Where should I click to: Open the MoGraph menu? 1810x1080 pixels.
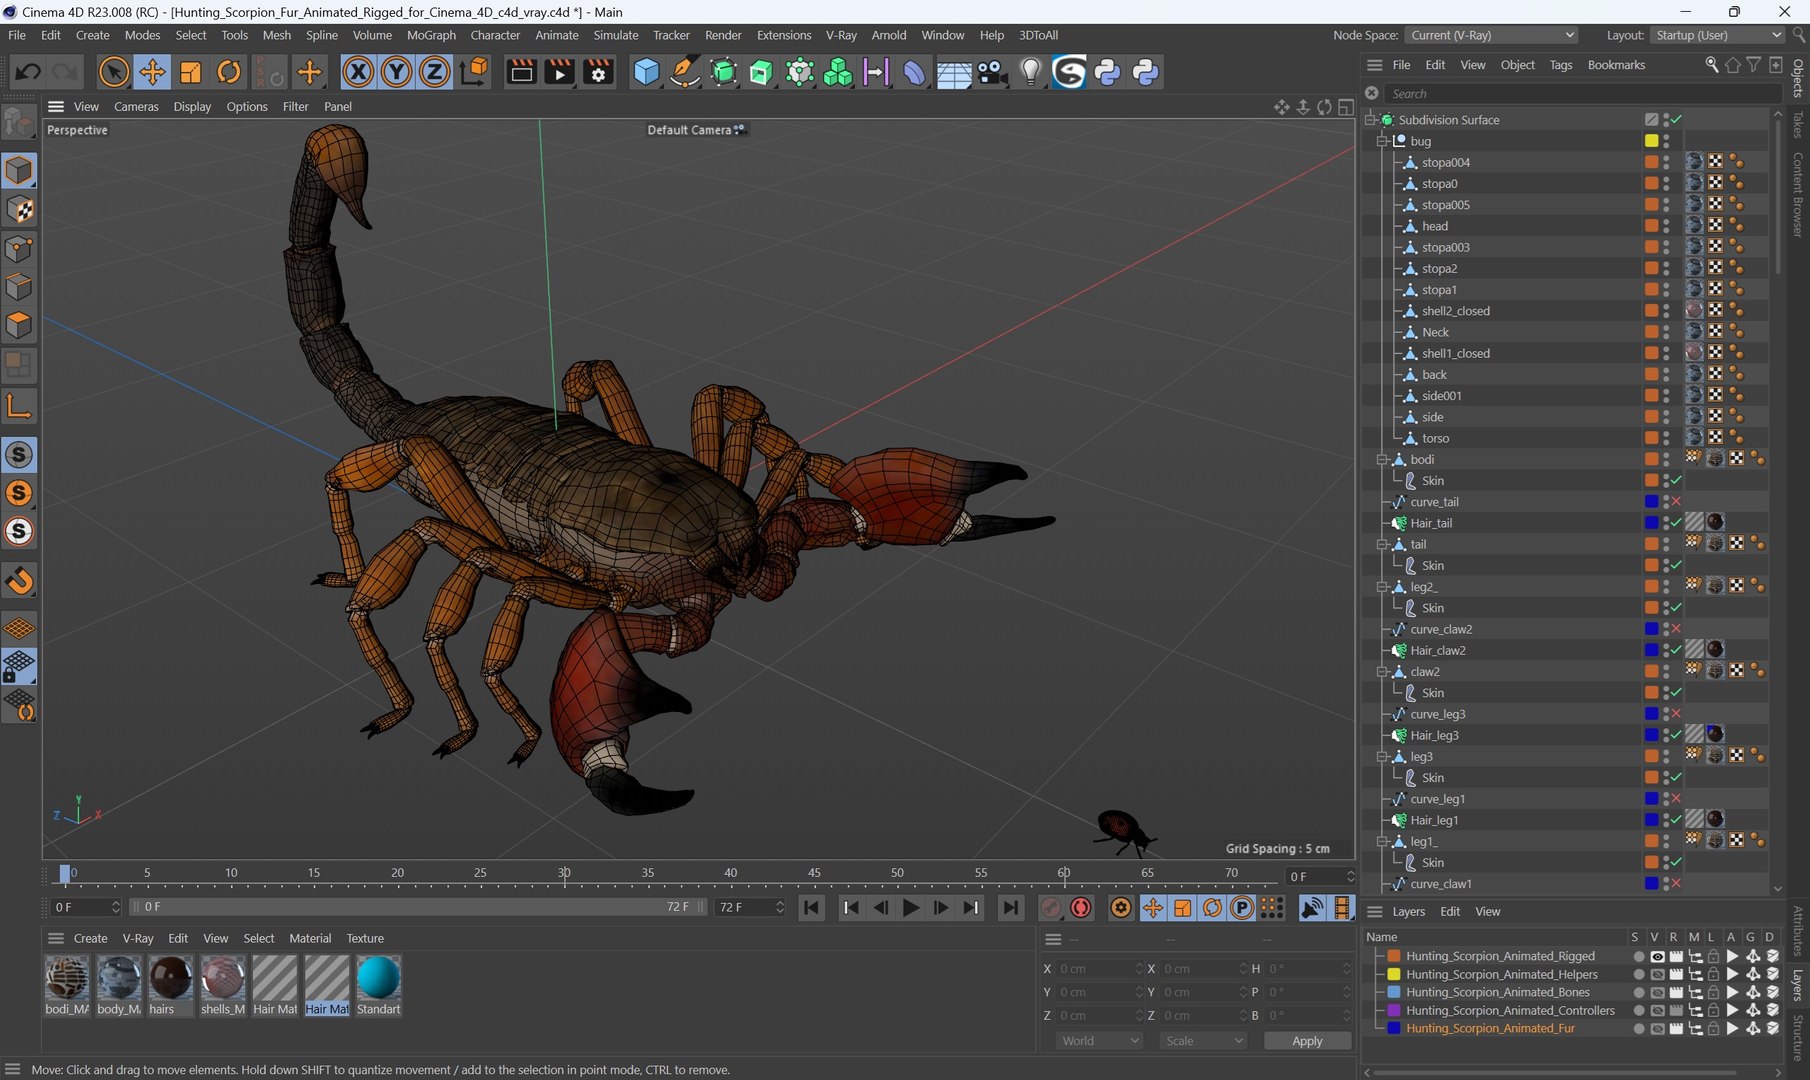pyautogui.click(x=431, y=35)
